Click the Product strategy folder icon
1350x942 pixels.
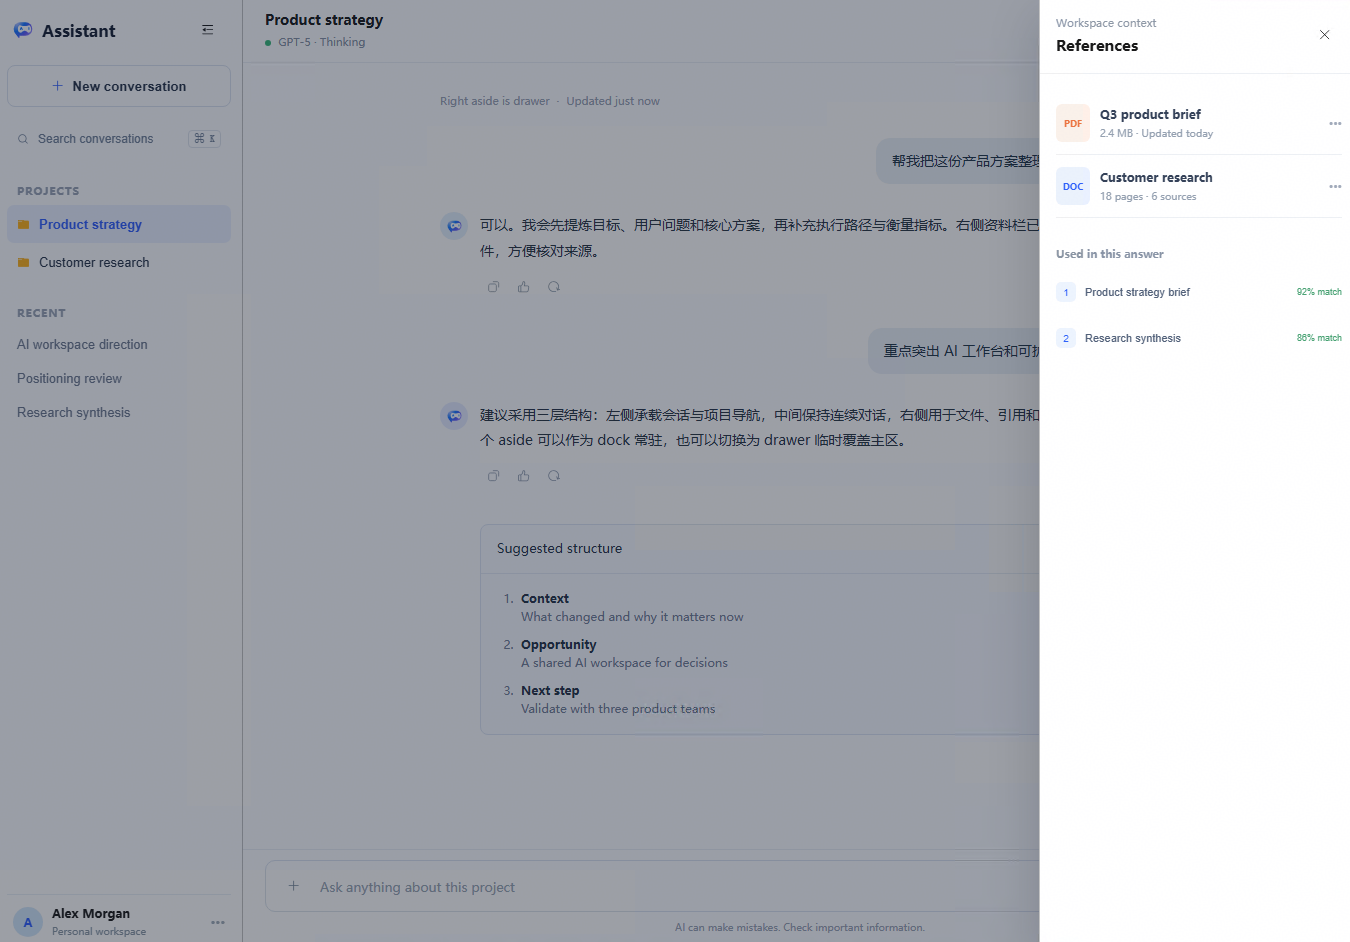tap(23, 224)
